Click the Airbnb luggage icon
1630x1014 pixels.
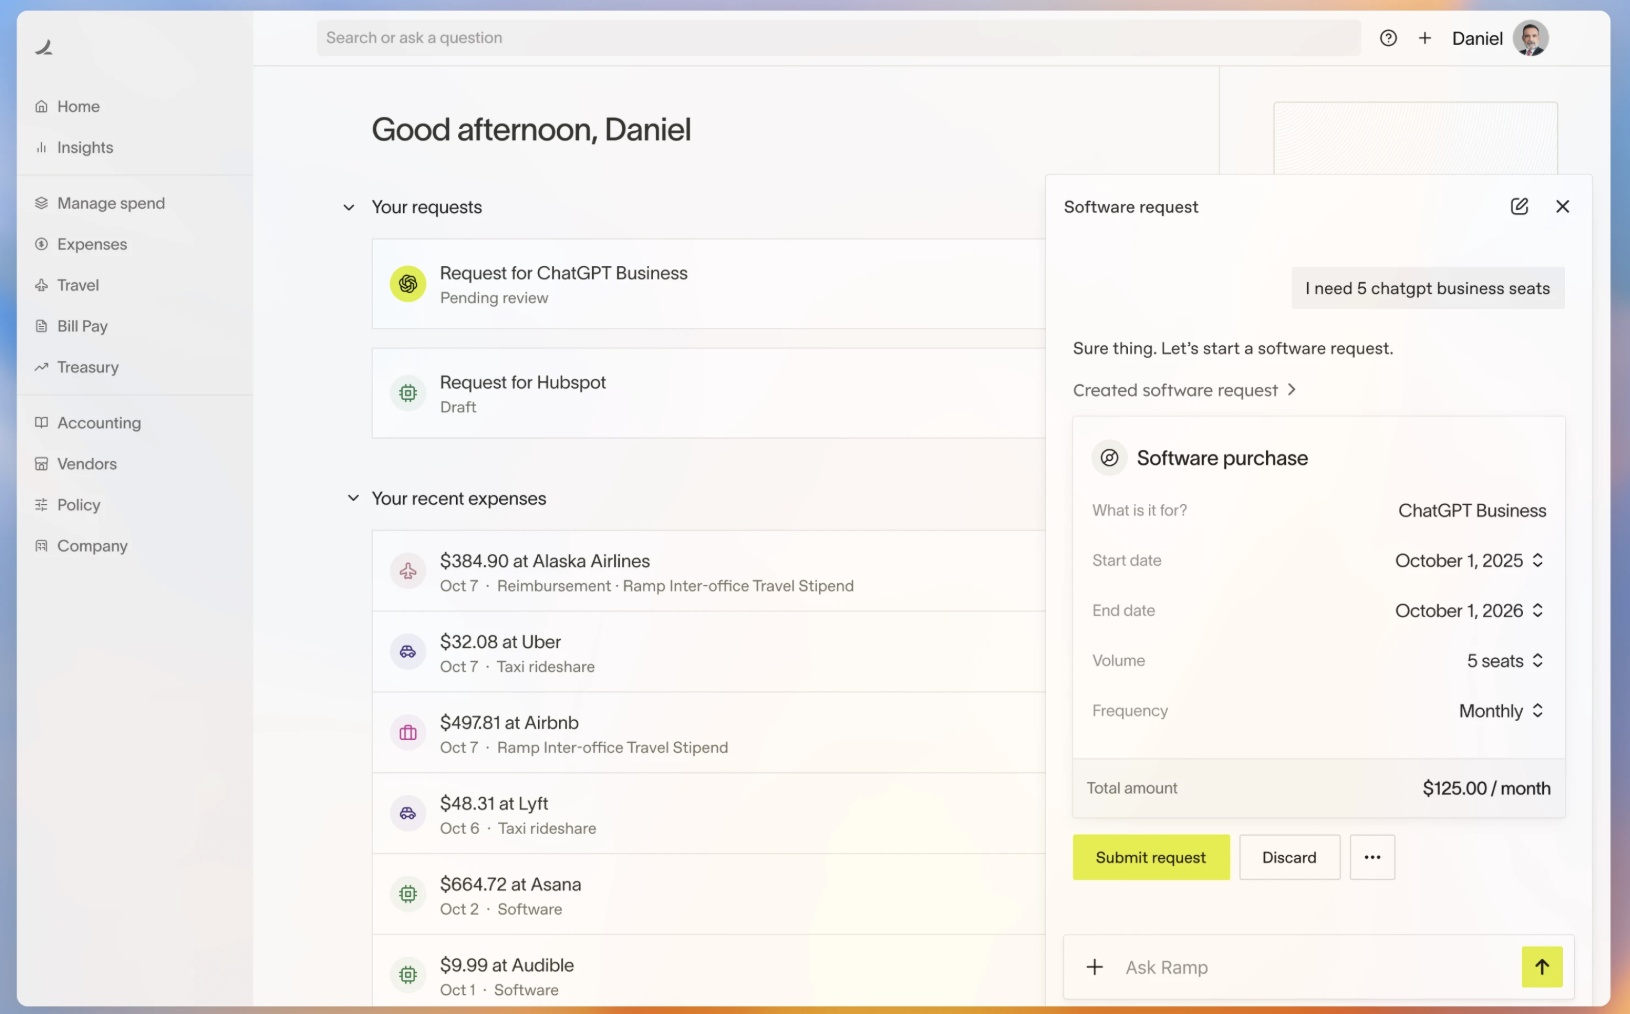point(408,733)
